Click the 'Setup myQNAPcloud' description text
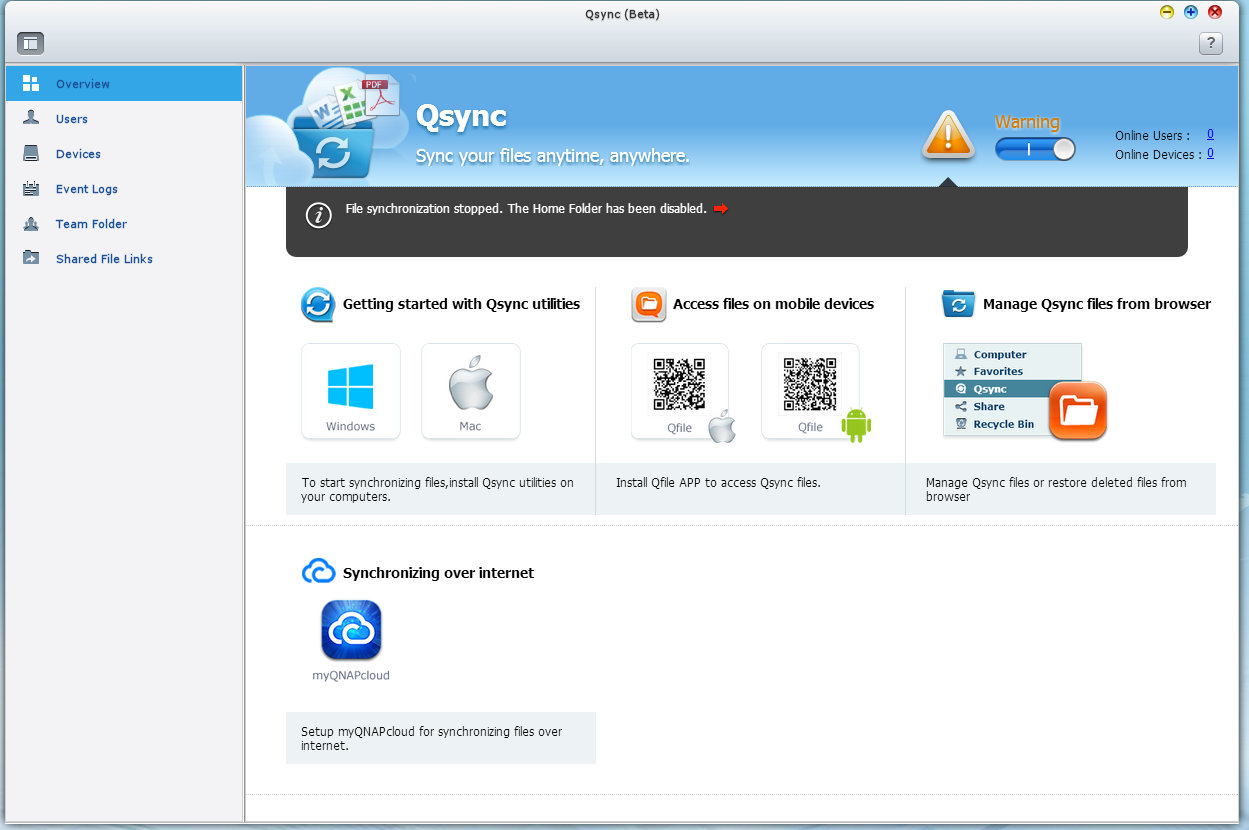1249x830 pixels. (x=432, y=738)
